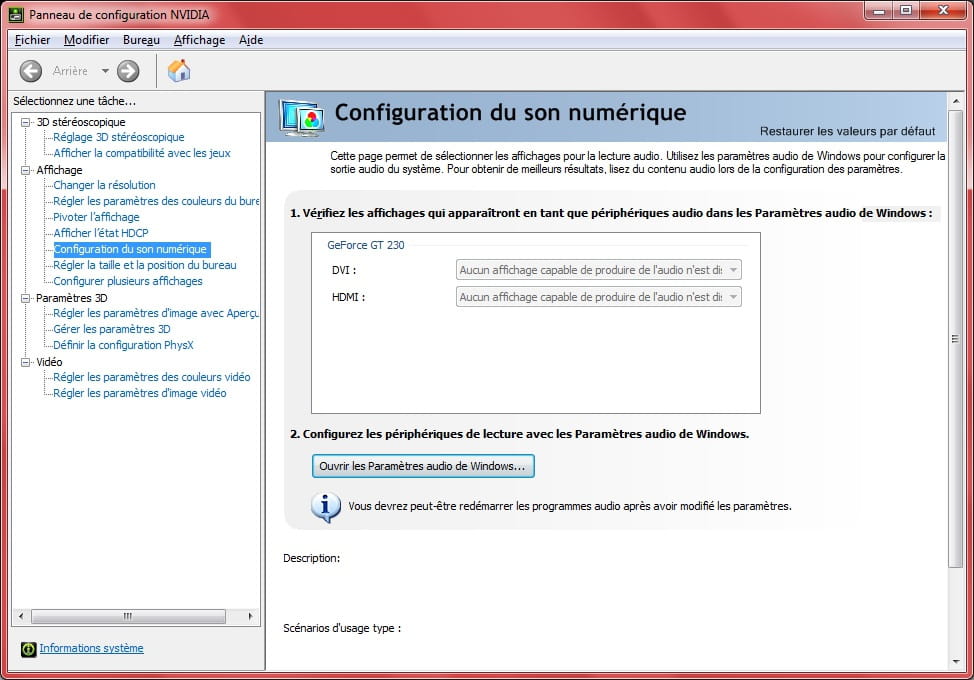Select Afficher la compatibilité avec les jeux
The width and height of the screenshot is (974, 680).
point(142,153)
